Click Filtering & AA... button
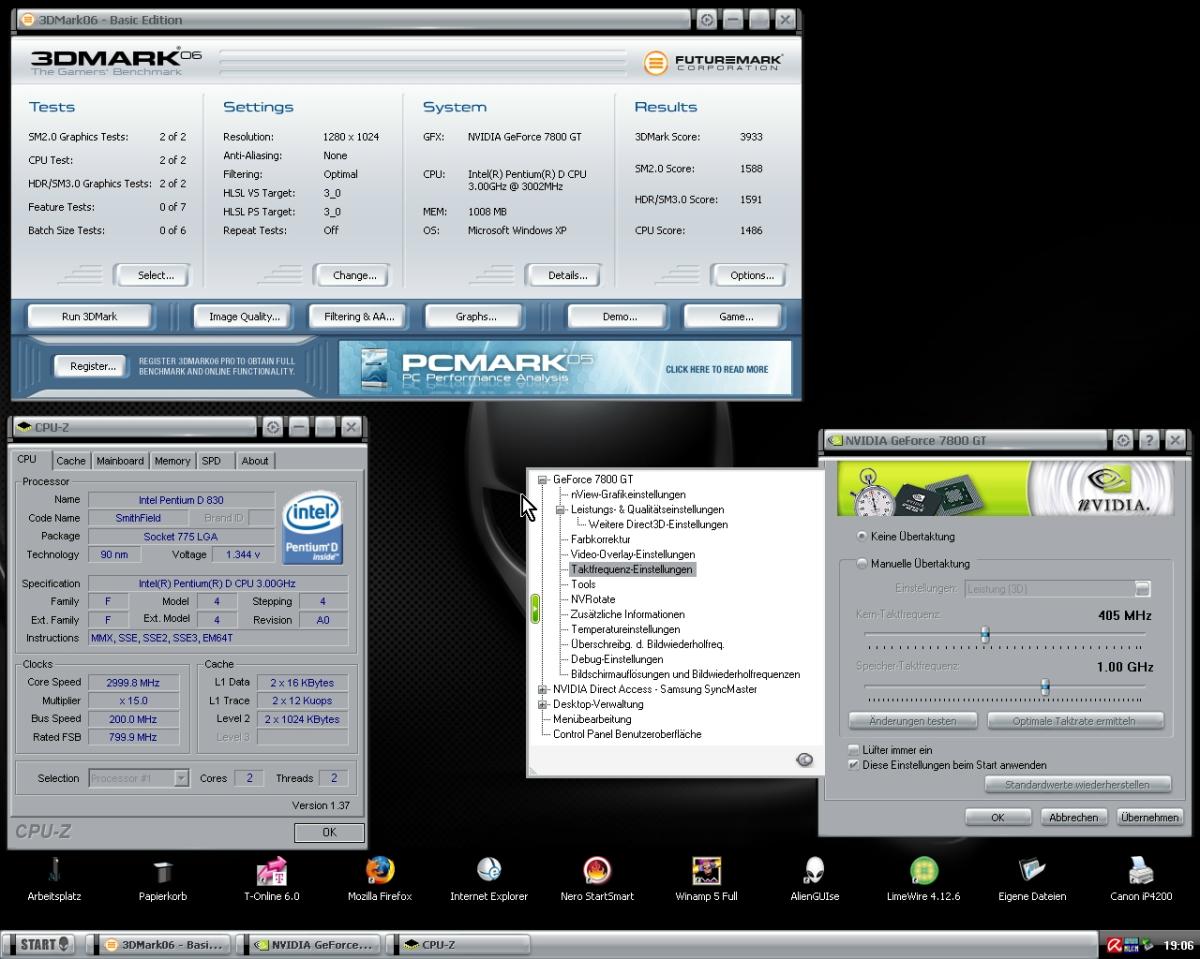This screenshot has height=959, width=1200. click(359, 317)
